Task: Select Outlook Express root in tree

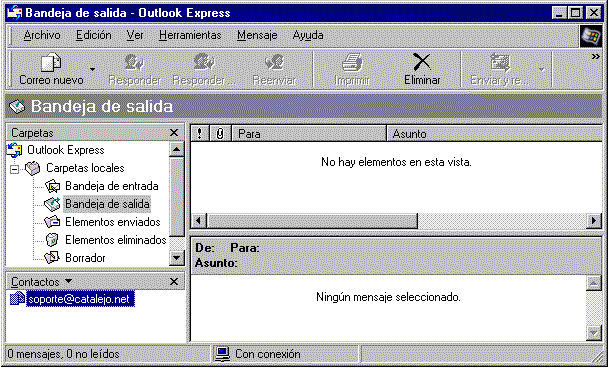Action: (x=66, y=150)
